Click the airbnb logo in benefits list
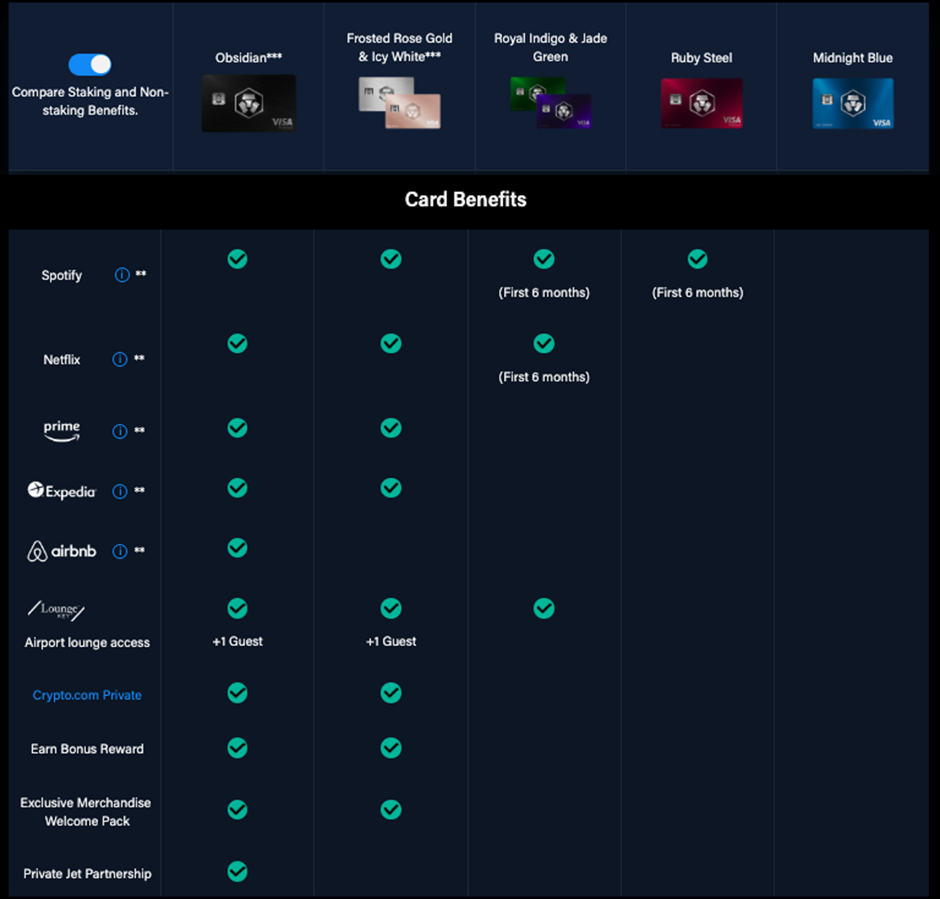The image size is (940, 899). coord(62,551)
